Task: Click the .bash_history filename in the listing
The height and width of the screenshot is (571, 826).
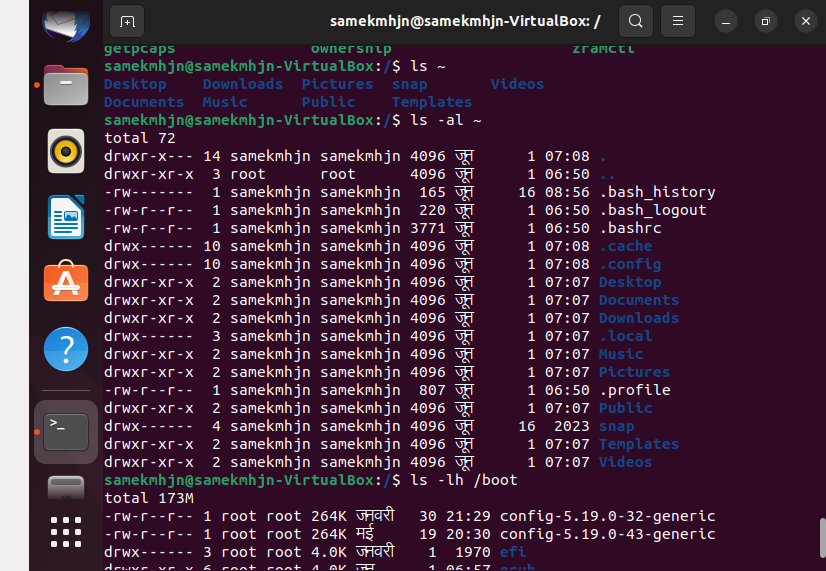Action: (x=657, y=192)
